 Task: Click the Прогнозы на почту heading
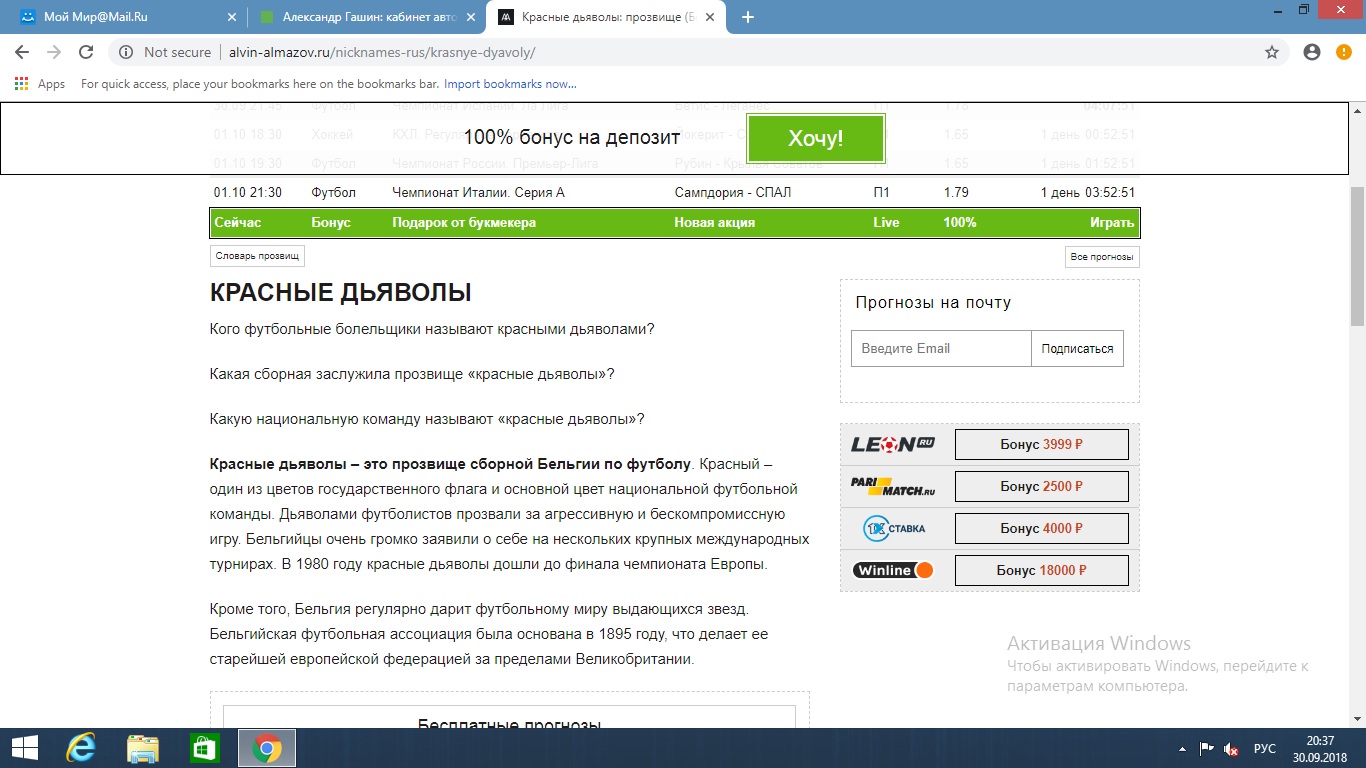pyautogui.click(x=933, y=302)
